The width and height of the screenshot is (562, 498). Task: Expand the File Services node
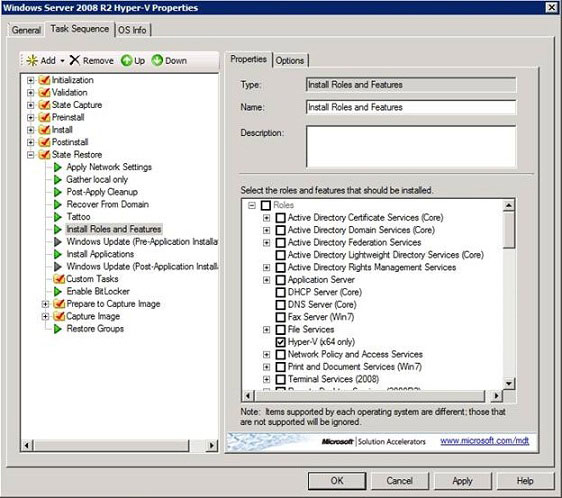click(266, 329)
